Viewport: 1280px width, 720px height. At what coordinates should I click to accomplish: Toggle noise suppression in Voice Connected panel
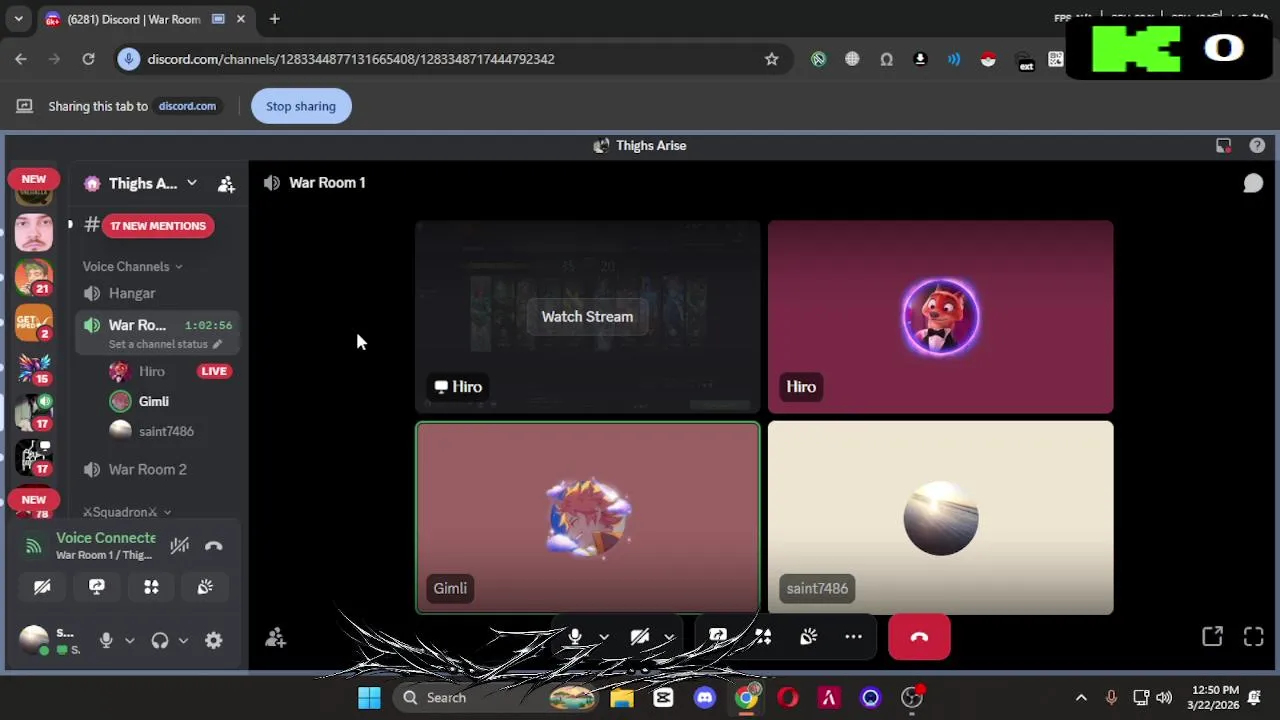point(179,546)
